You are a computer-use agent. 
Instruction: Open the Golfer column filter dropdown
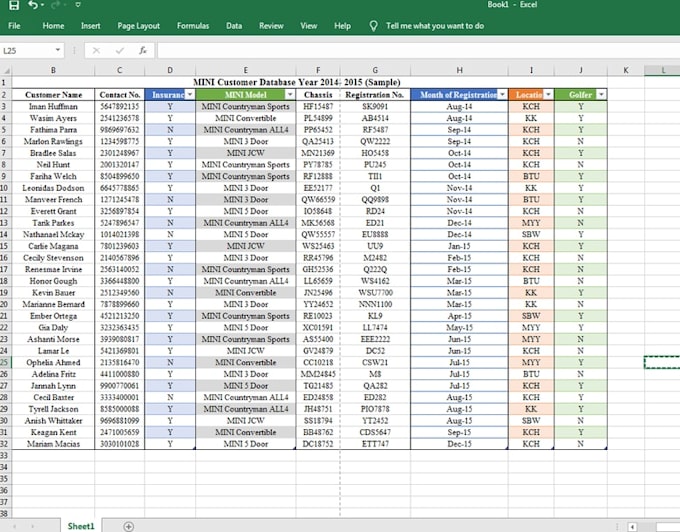coord(601,95)
